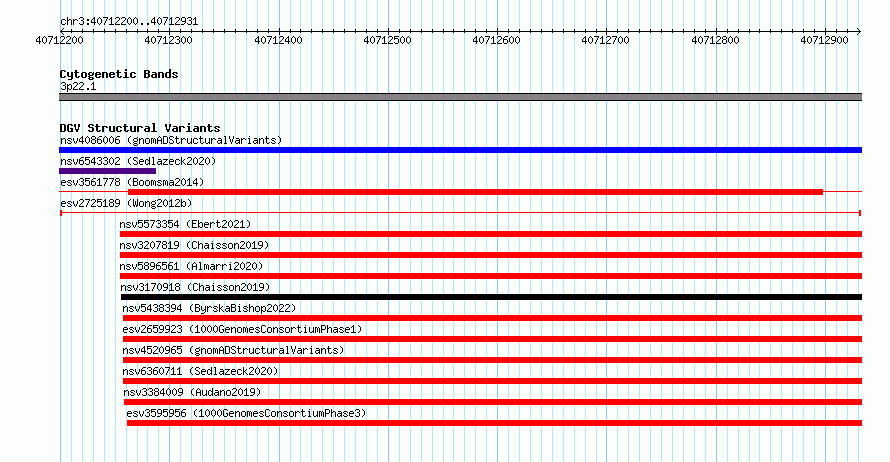Click the red bar under nsv5438394

tap(492, 318)
